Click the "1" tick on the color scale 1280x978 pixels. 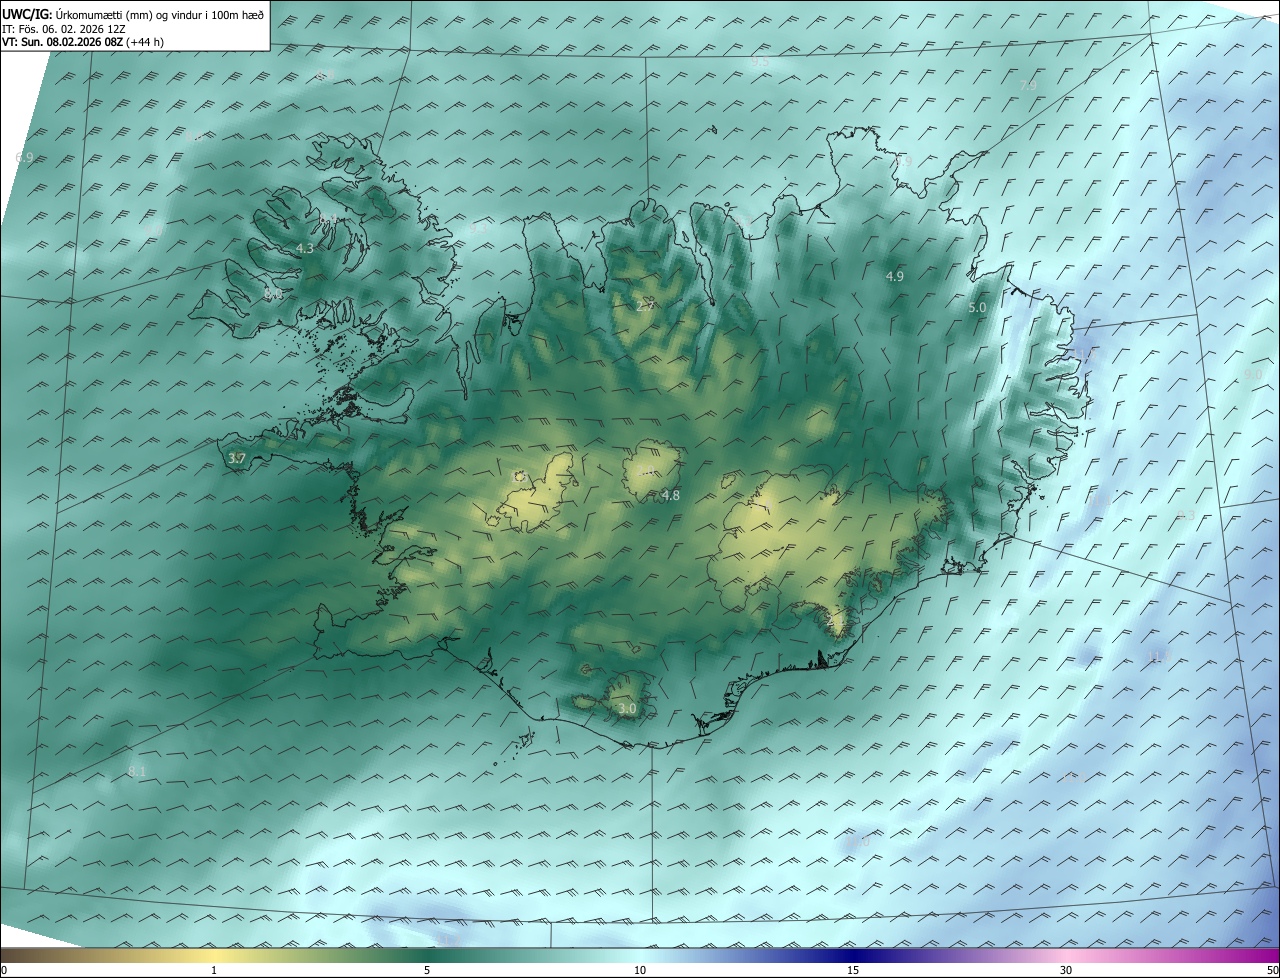coord(214,970)
